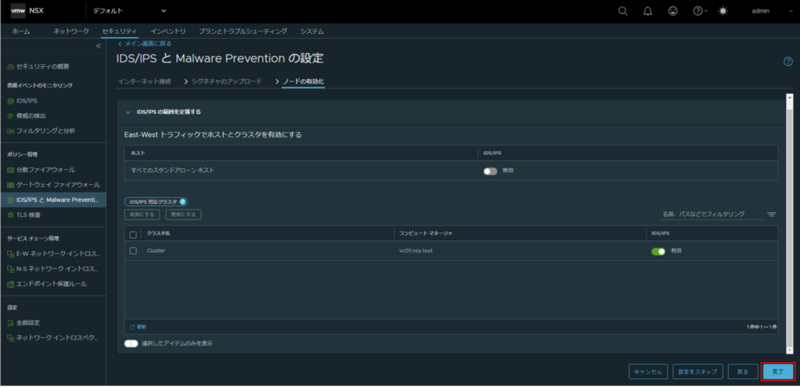Open TLS 検査 in sidebar
This screenshot has width=800, height=387.
(28, 215)
